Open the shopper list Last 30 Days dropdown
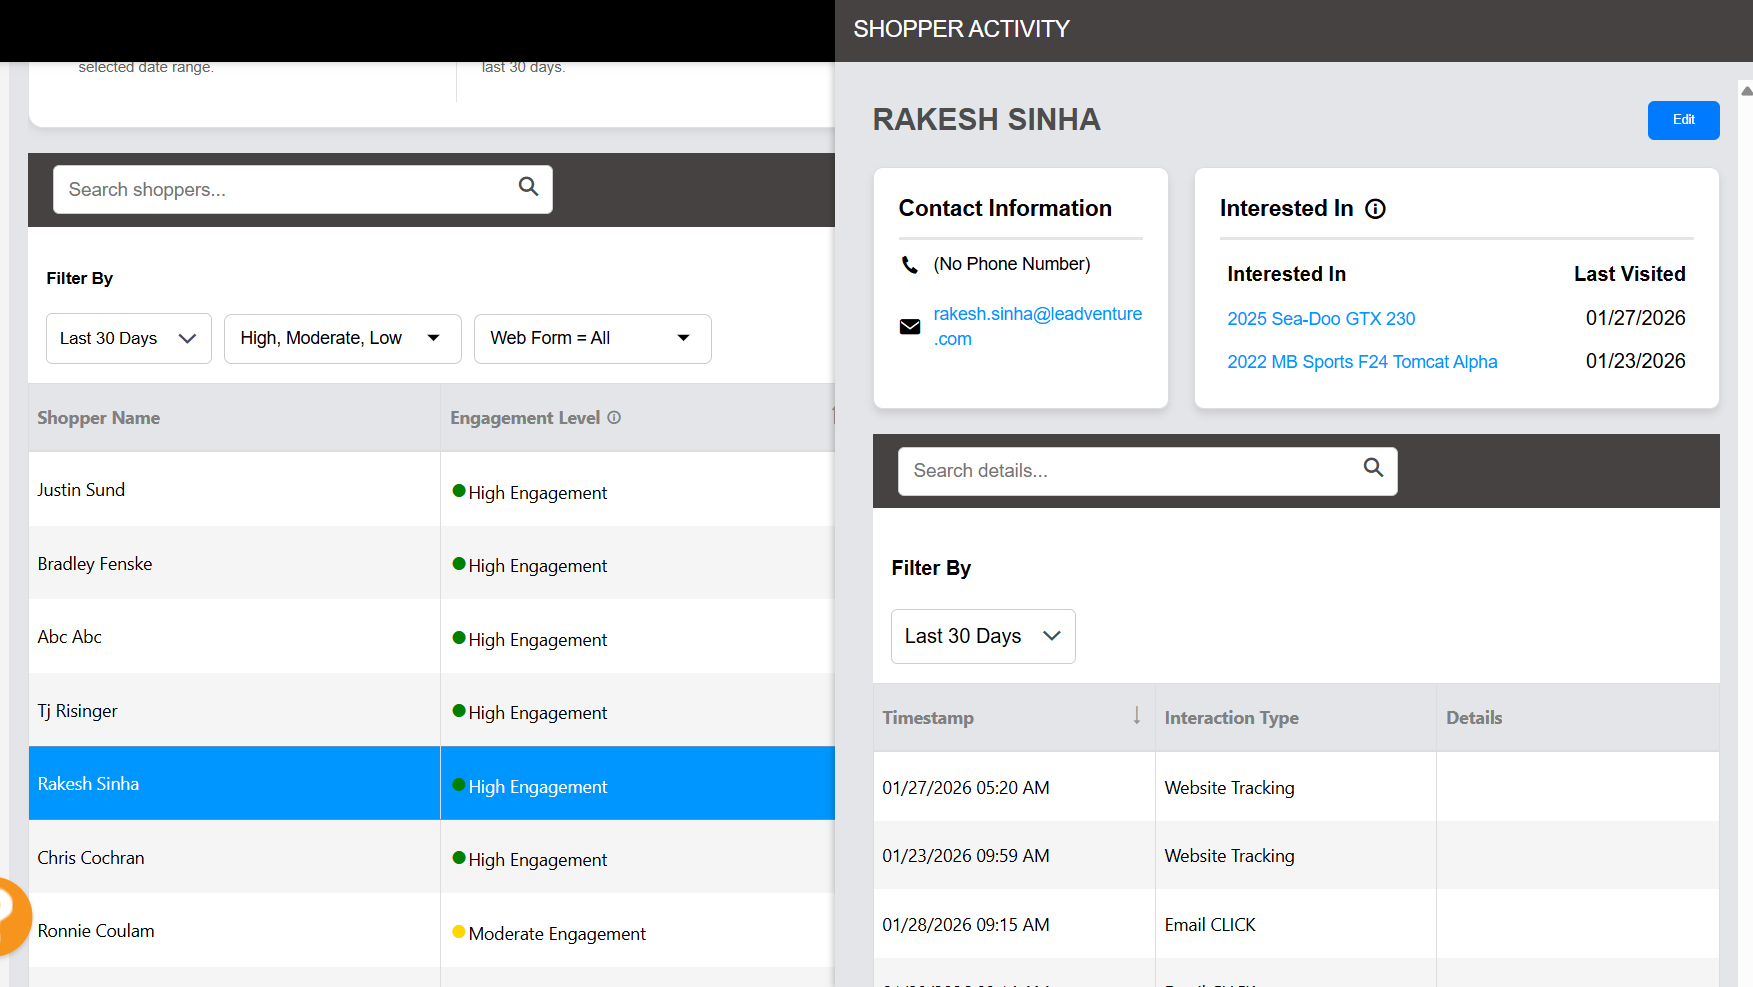This screenshot has height=987, width=1753. (128, 339)
